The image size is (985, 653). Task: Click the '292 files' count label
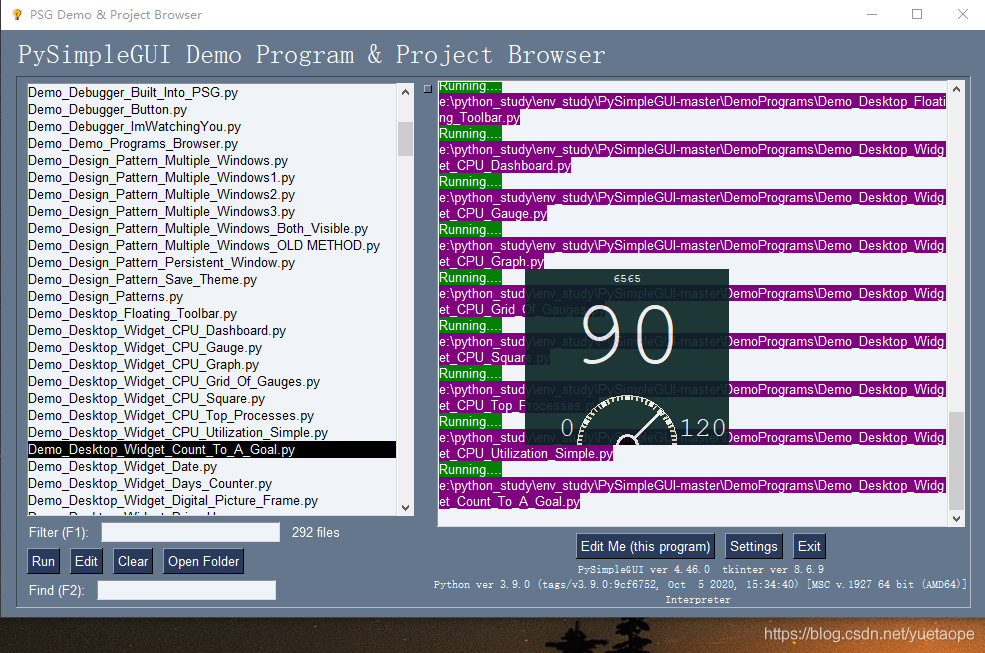tap(315, 532)
